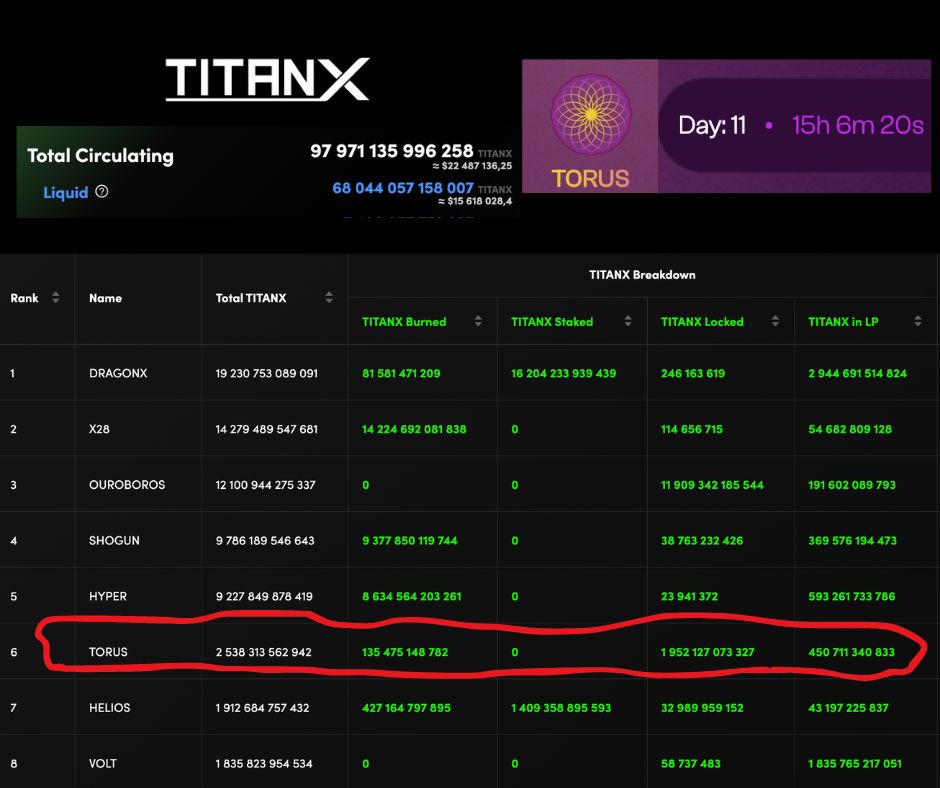Viewport: 940px width, 788px height.
Task: Select the HYPER row name
Action: 108,596
